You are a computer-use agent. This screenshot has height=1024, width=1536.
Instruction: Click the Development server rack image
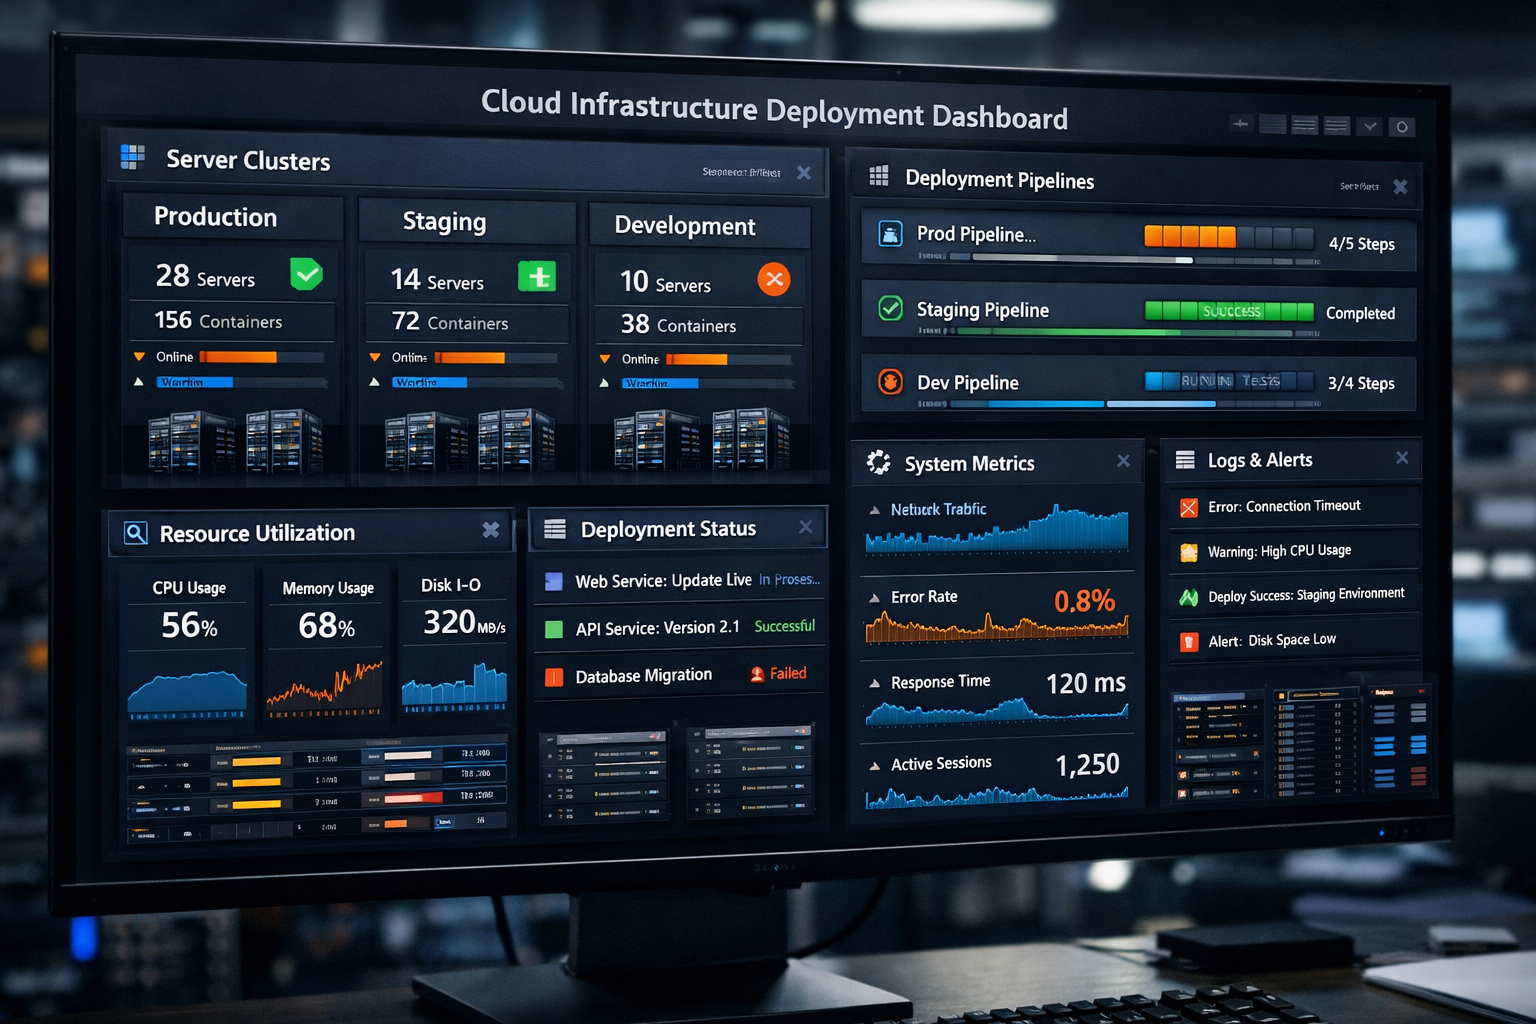coord(702,439)
